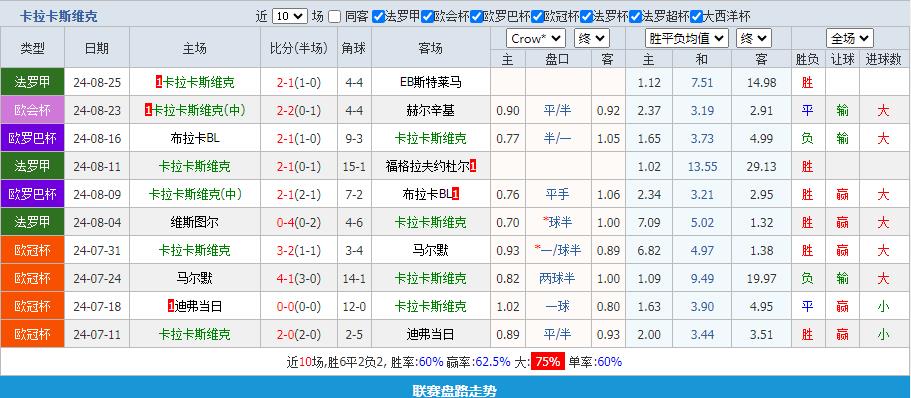Screen dimensions: 911x398
Task: Open home team 马尔默 on 24-07-24
Action: (195, 278)
